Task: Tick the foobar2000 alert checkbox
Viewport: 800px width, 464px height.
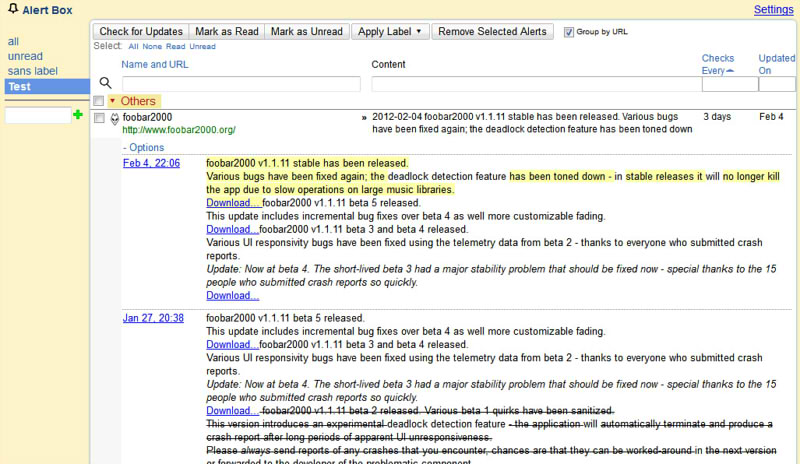Action: coord(99,118)
